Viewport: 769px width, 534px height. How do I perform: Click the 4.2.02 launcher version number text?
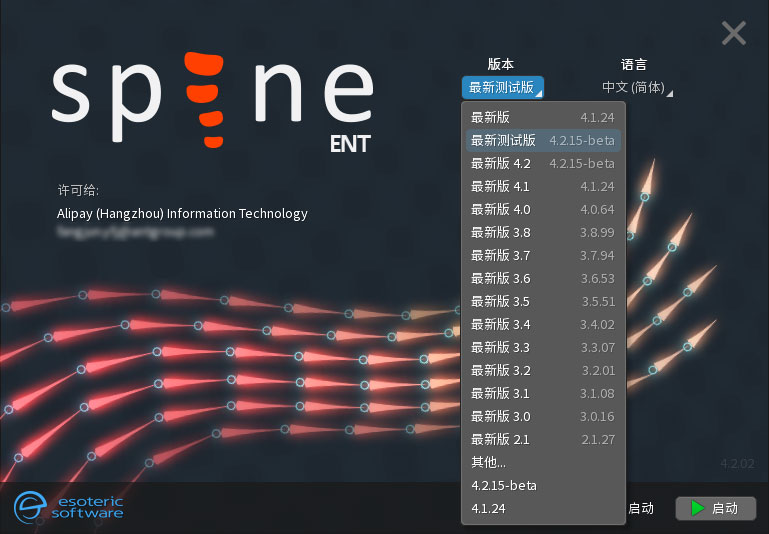[737, 464]
